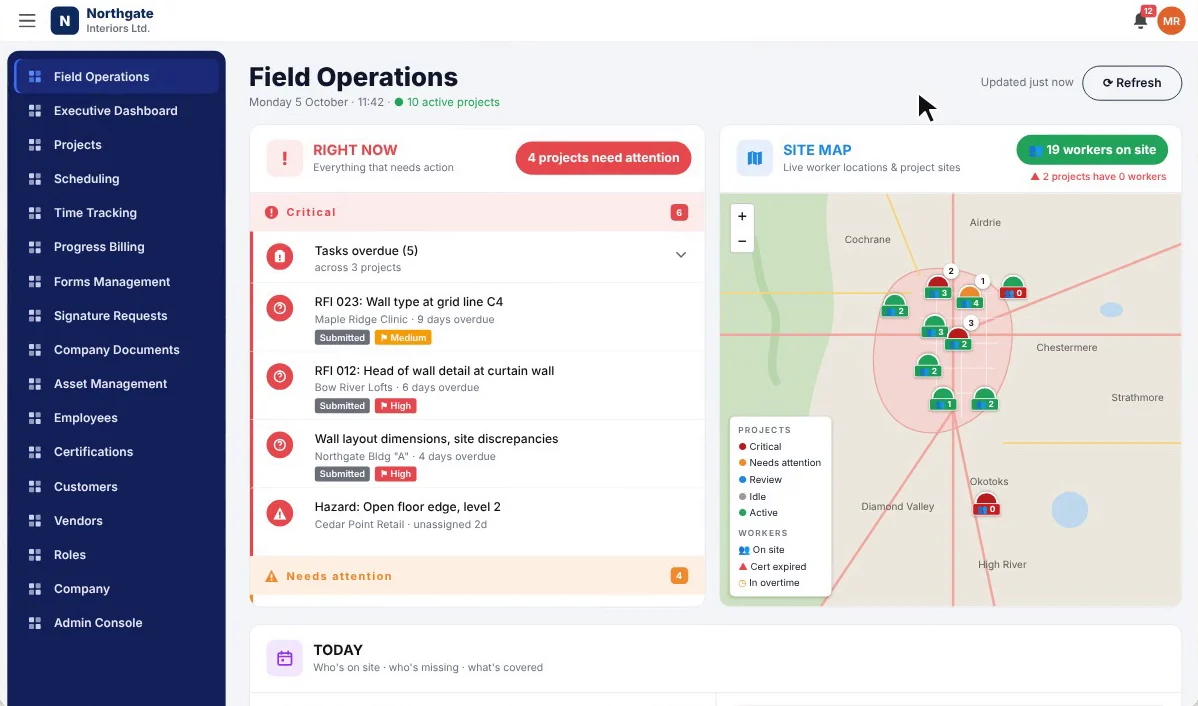Select the cluster badge numbered 2 on map
Image resolution: width=1198 pixels, height=706 pixels.
click(950, 271)
